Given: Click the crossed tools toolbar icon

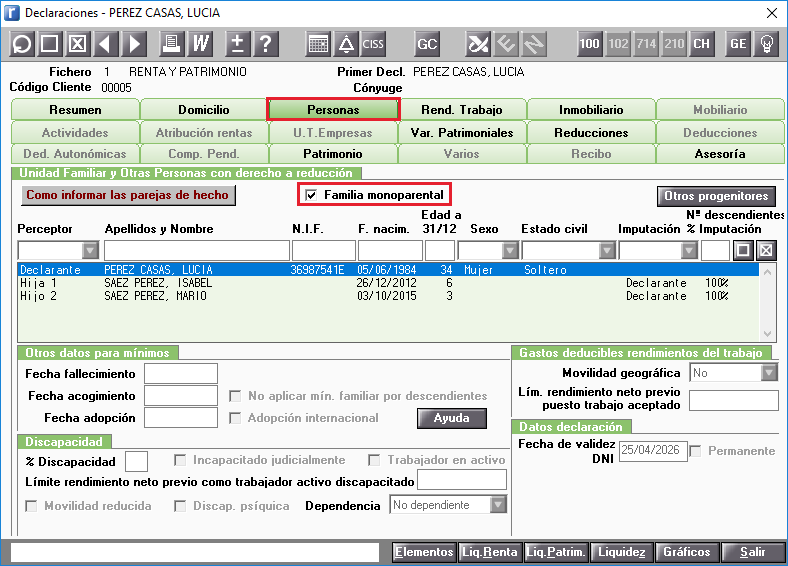Looking at the screenshot, I should click(x=478, y=44).
